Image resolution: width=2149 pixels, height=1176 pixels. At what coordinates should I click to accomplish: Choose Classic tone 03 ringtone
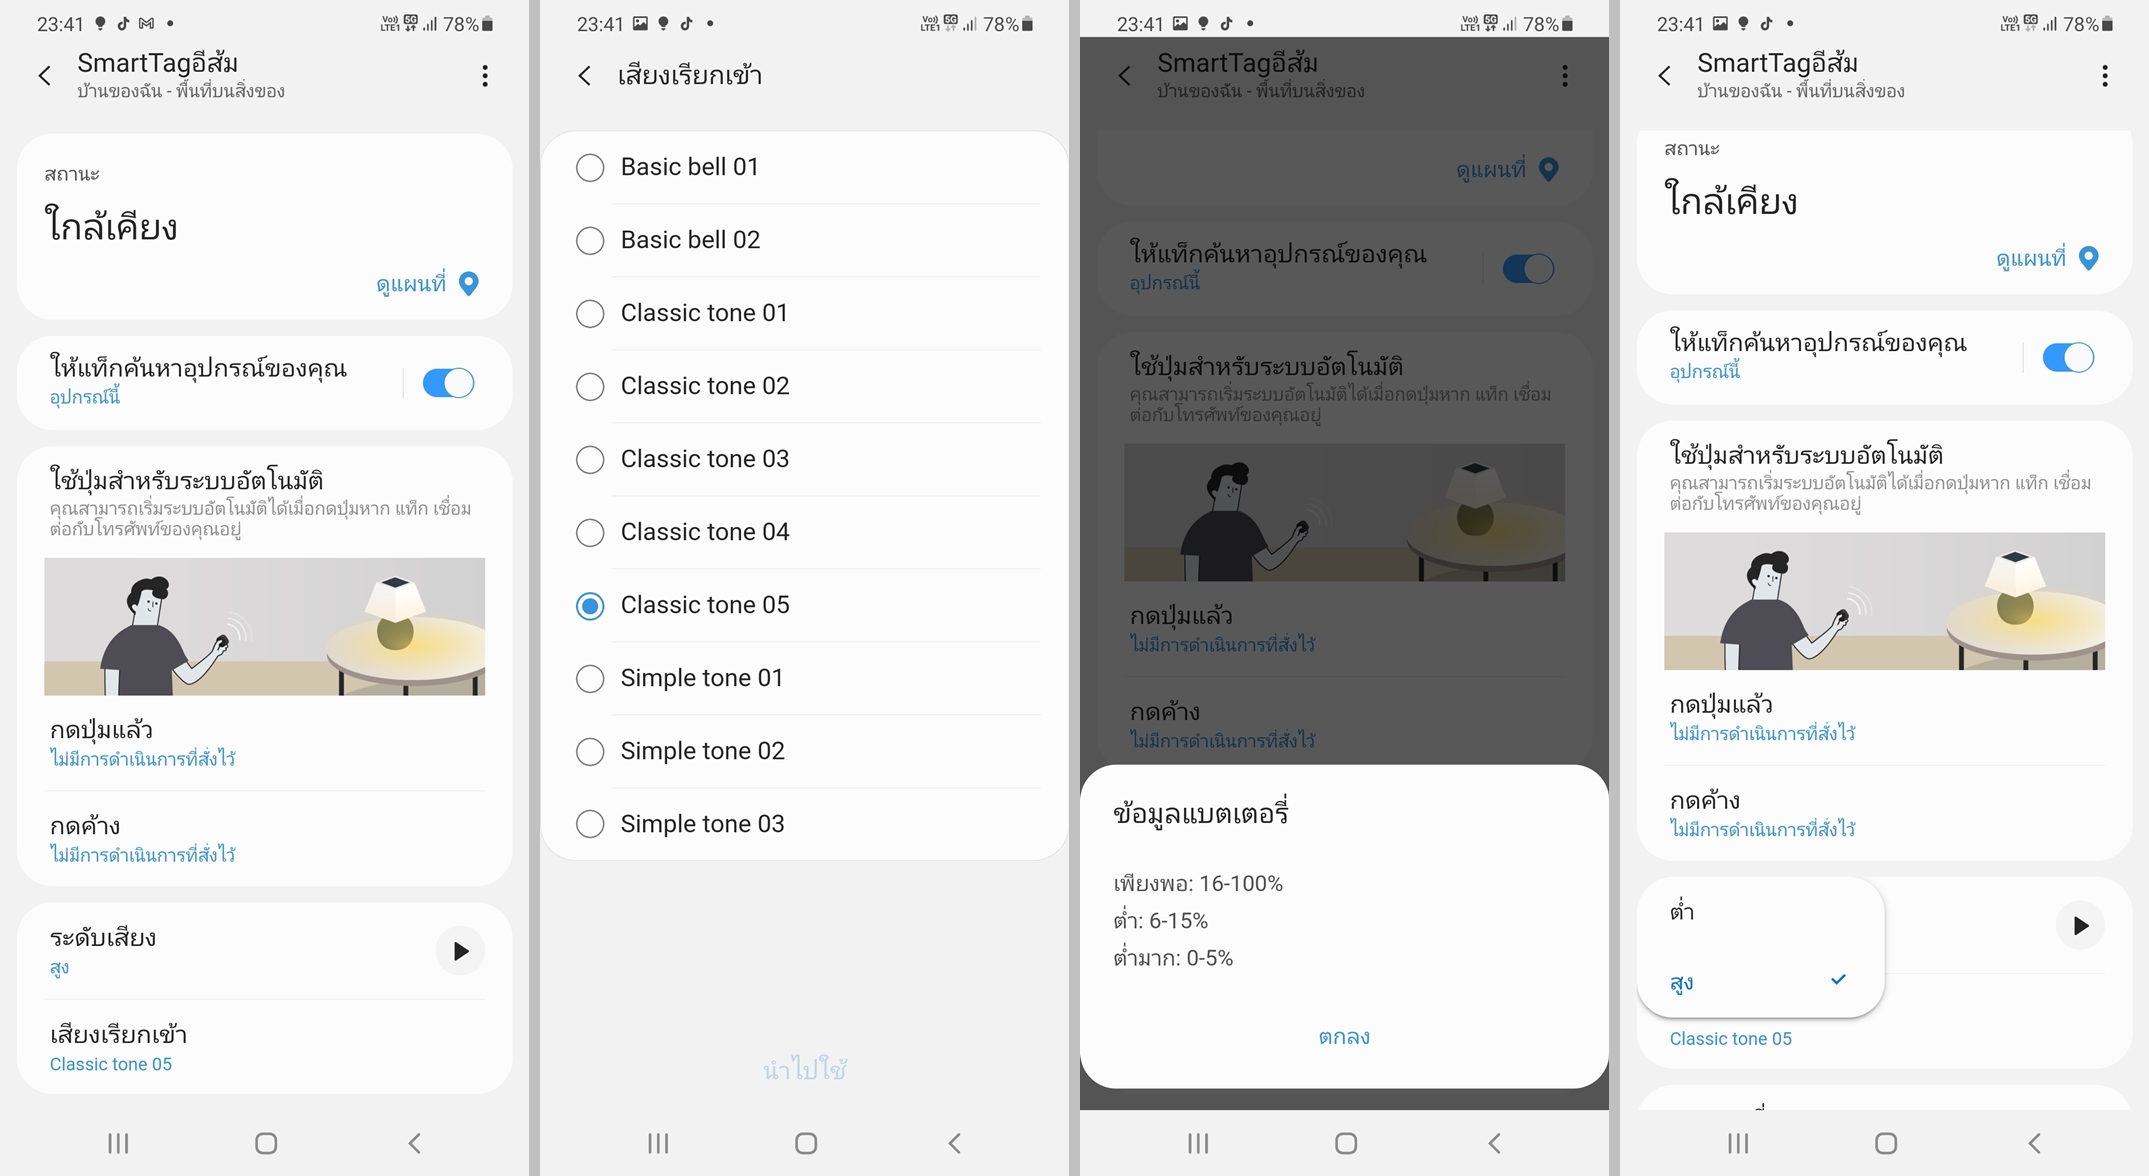[805, 459]
